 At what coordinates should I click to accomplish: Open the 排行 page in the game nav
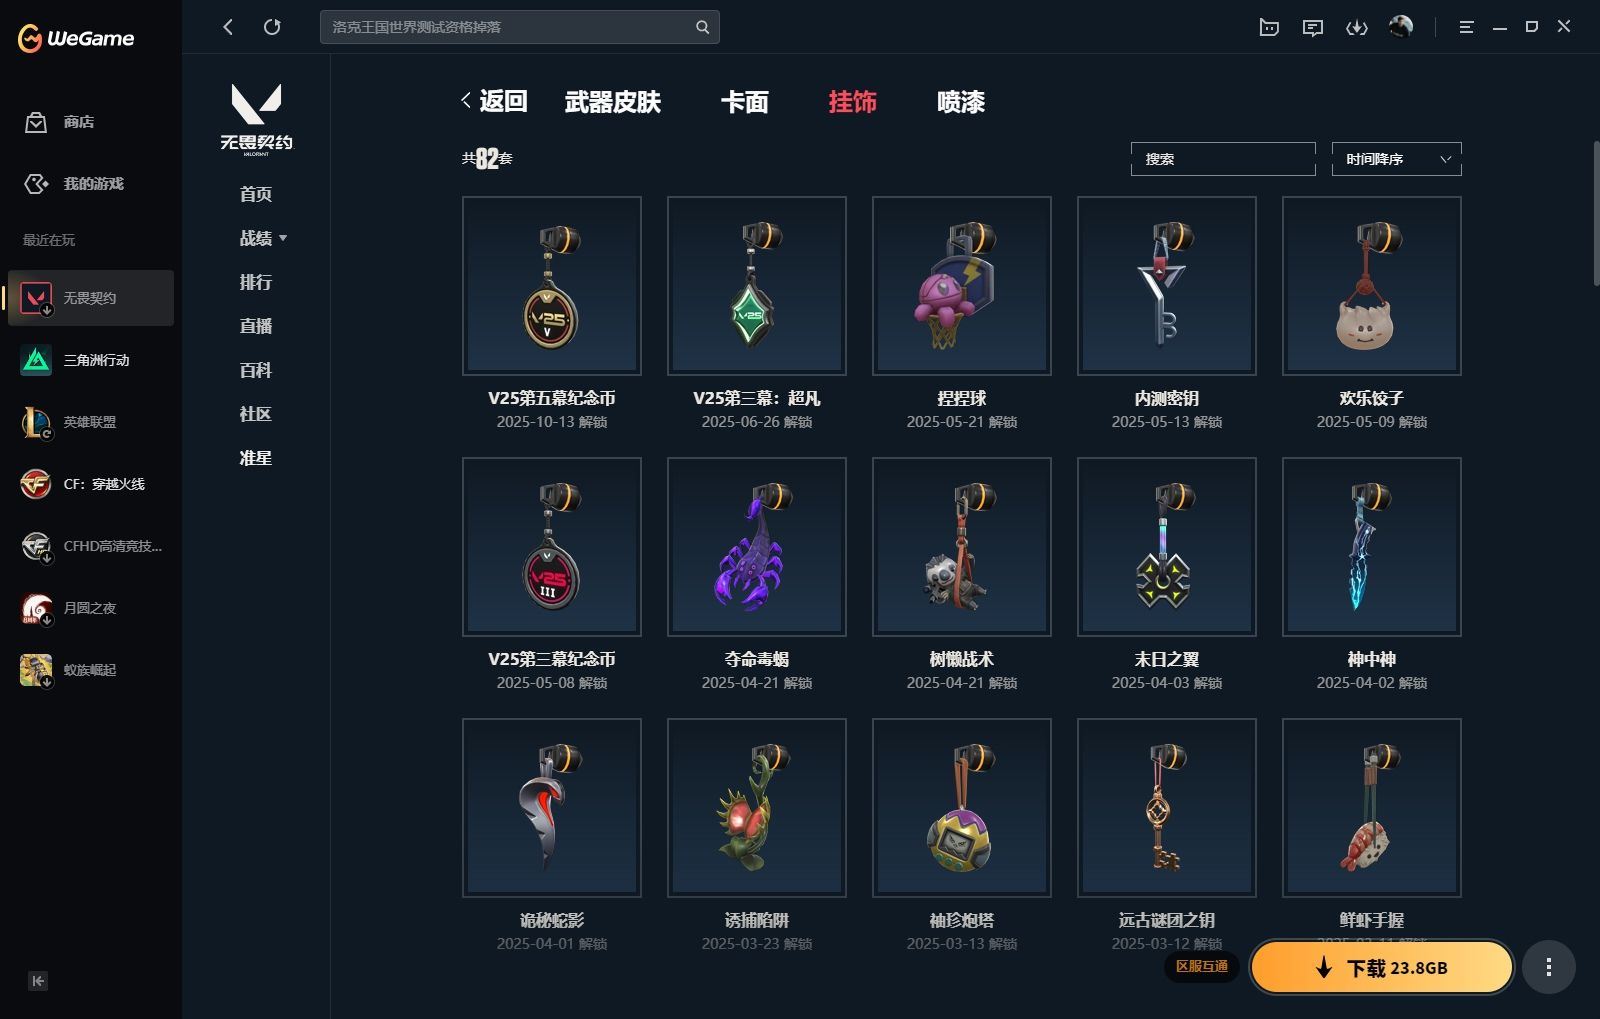[x=256, y=282]
